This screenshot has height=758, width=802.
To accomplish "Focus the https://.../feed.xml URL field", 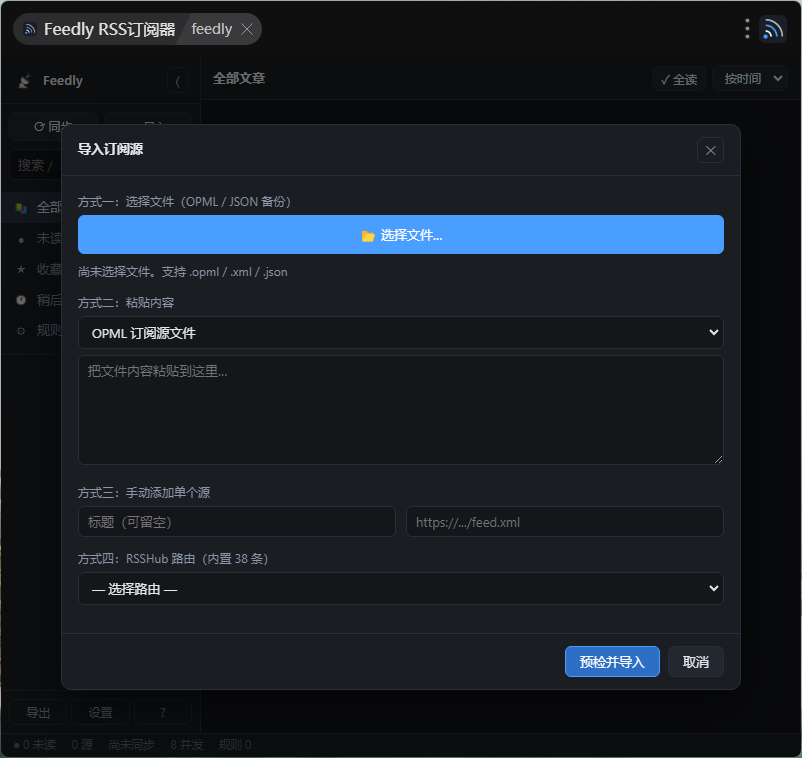I will 565,522.
